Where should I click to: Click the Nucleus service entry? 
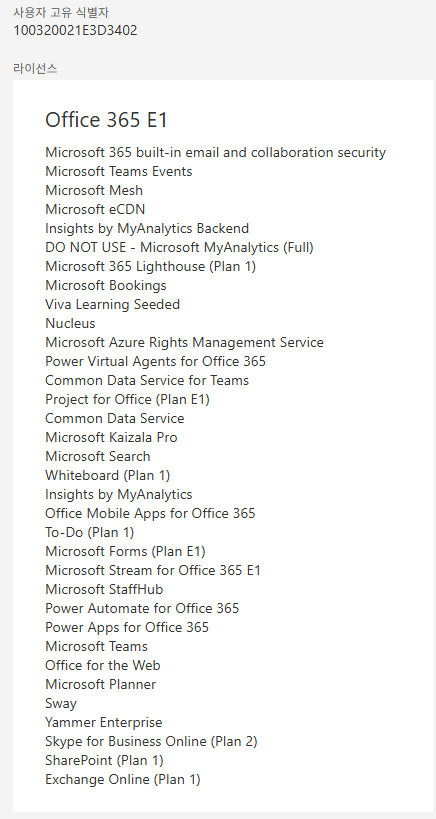point(70,323)
